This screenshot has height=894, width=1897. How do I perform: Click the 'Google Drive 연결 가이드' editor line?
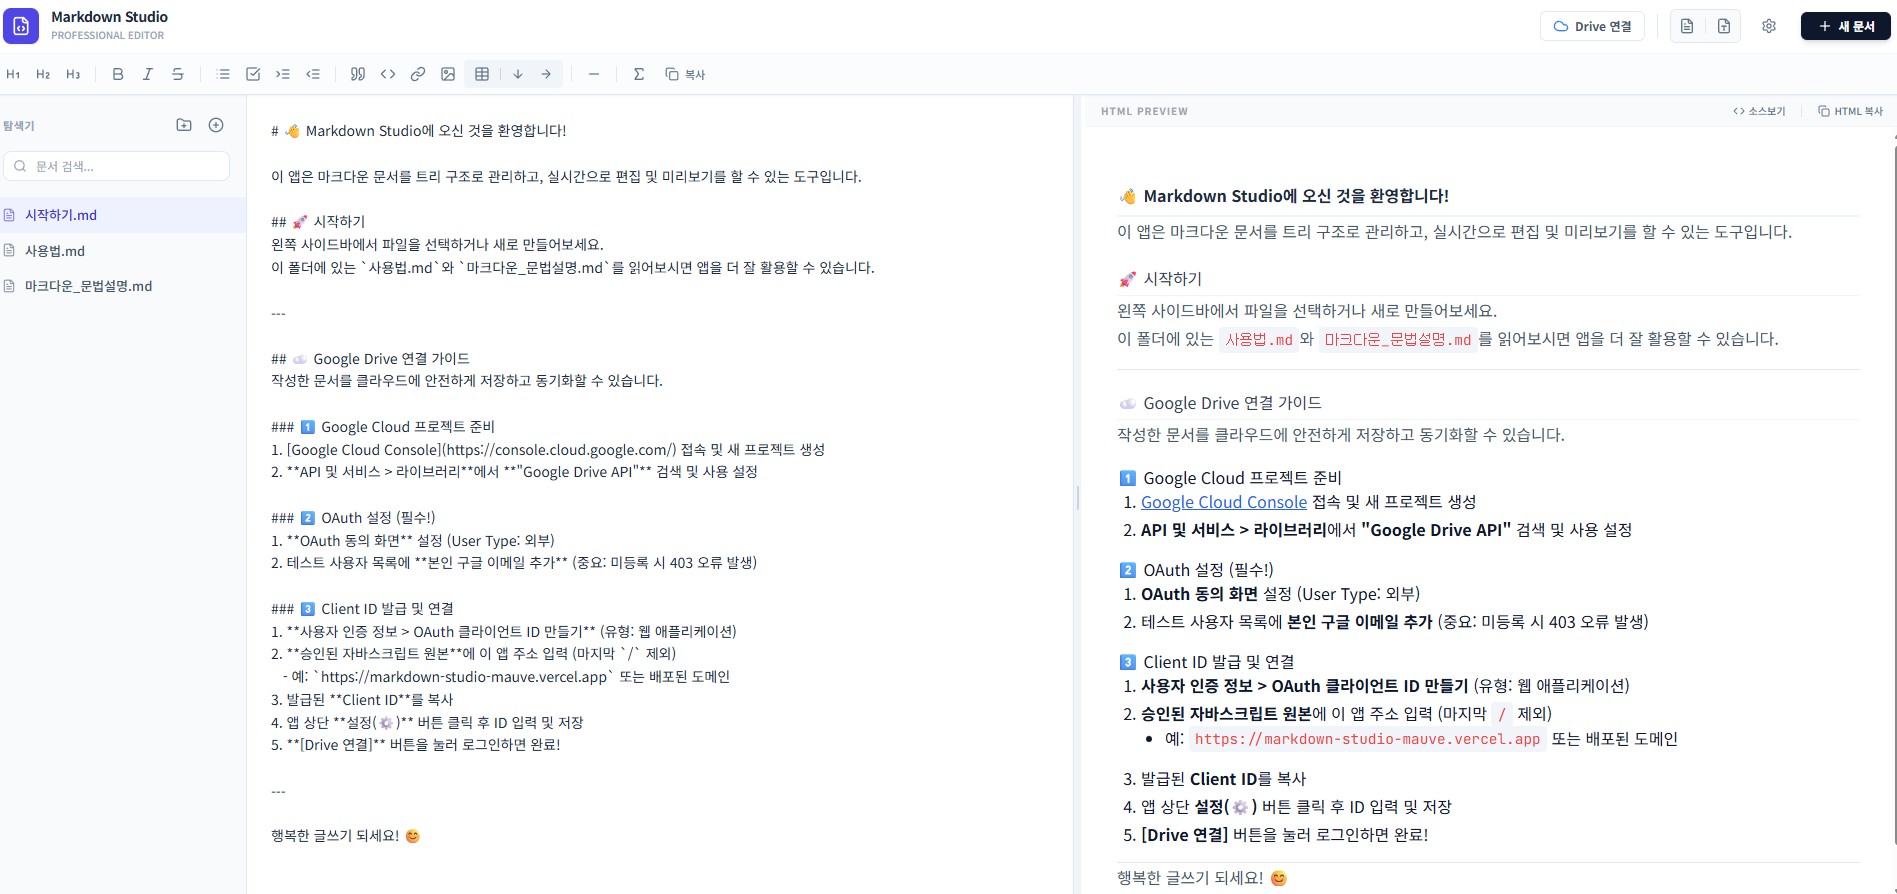click(370, 359)
